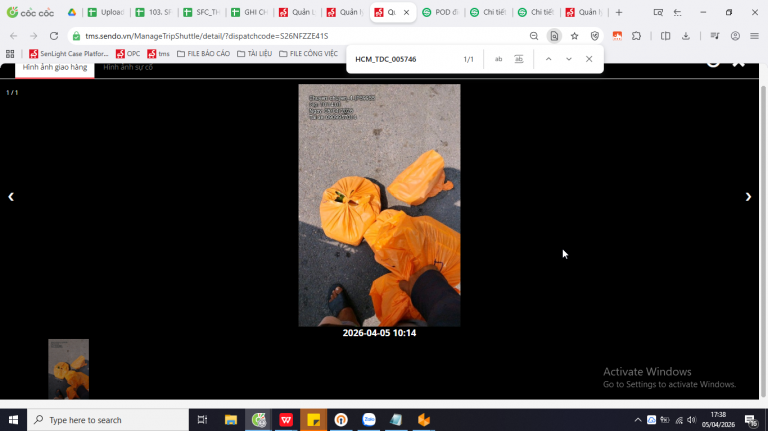Open the browser main menu

[754, 36]
